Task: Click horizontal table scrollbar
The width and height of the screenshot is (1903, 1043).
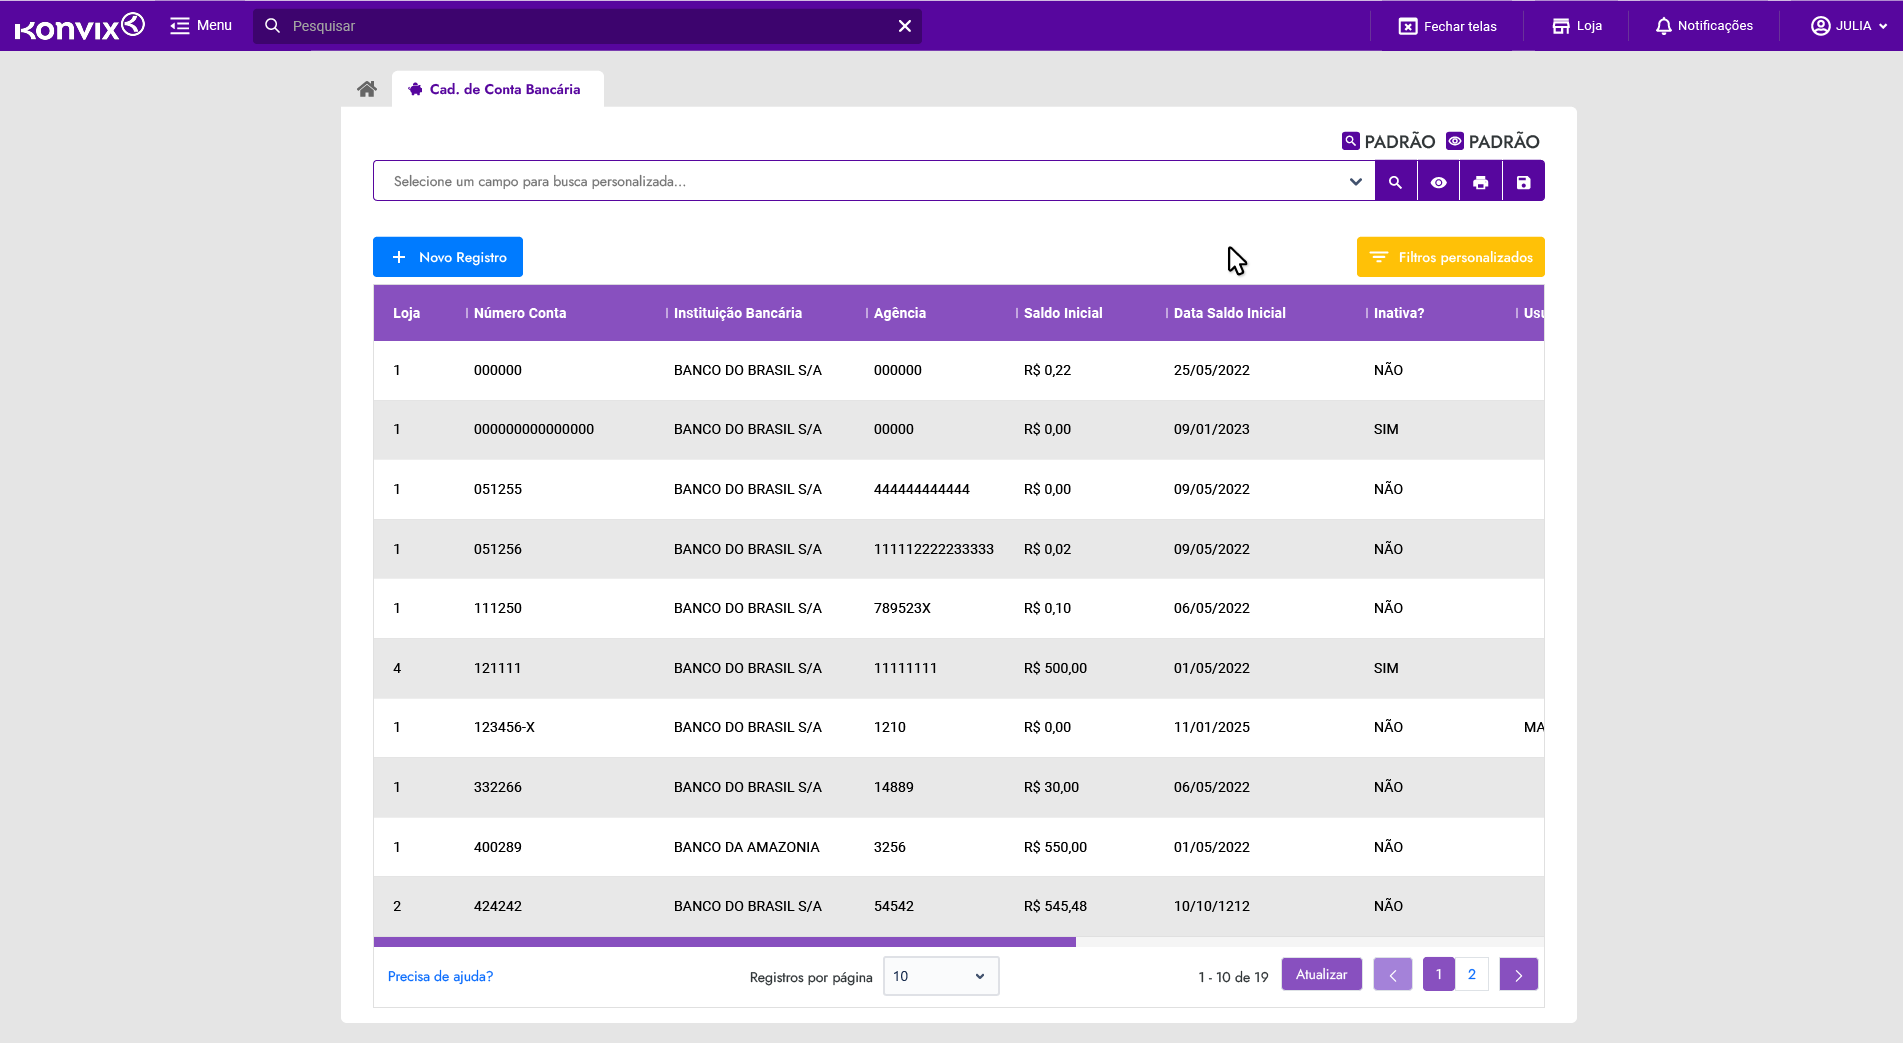Action: click(725, 942)
